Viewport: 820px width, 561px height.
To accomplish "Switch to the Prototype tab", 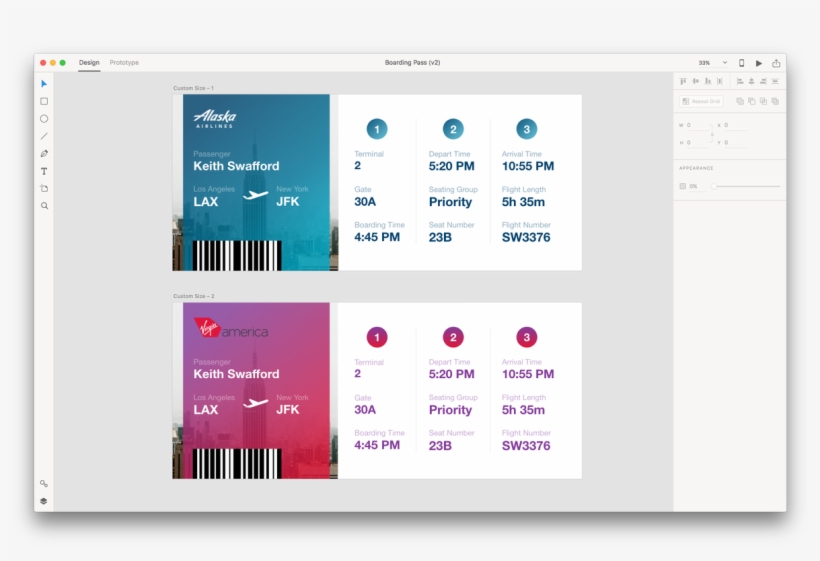I will [124, 63].
